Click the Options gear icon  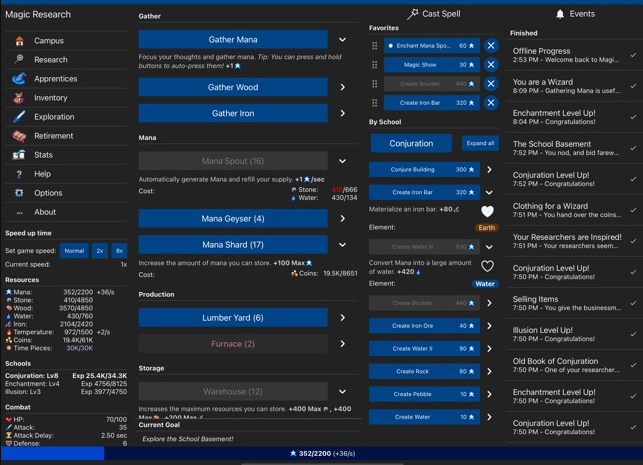click(19, 193)
